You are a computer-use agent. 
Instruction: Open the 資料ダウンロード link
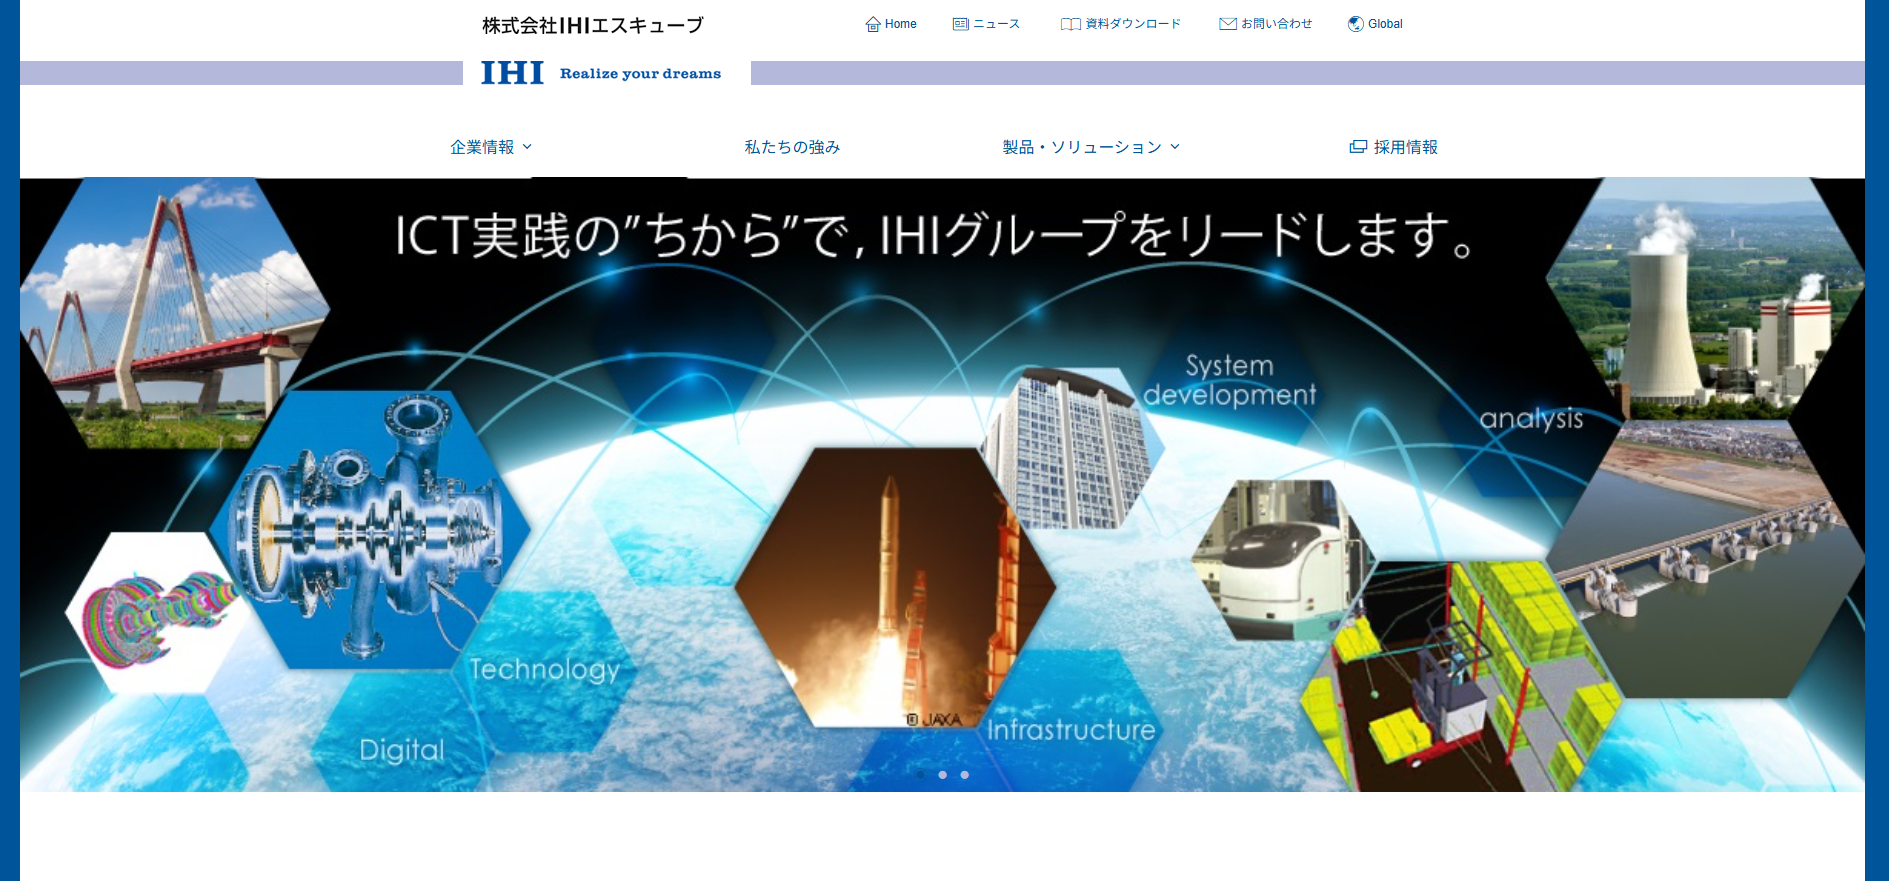click(x=1133, y=24)
